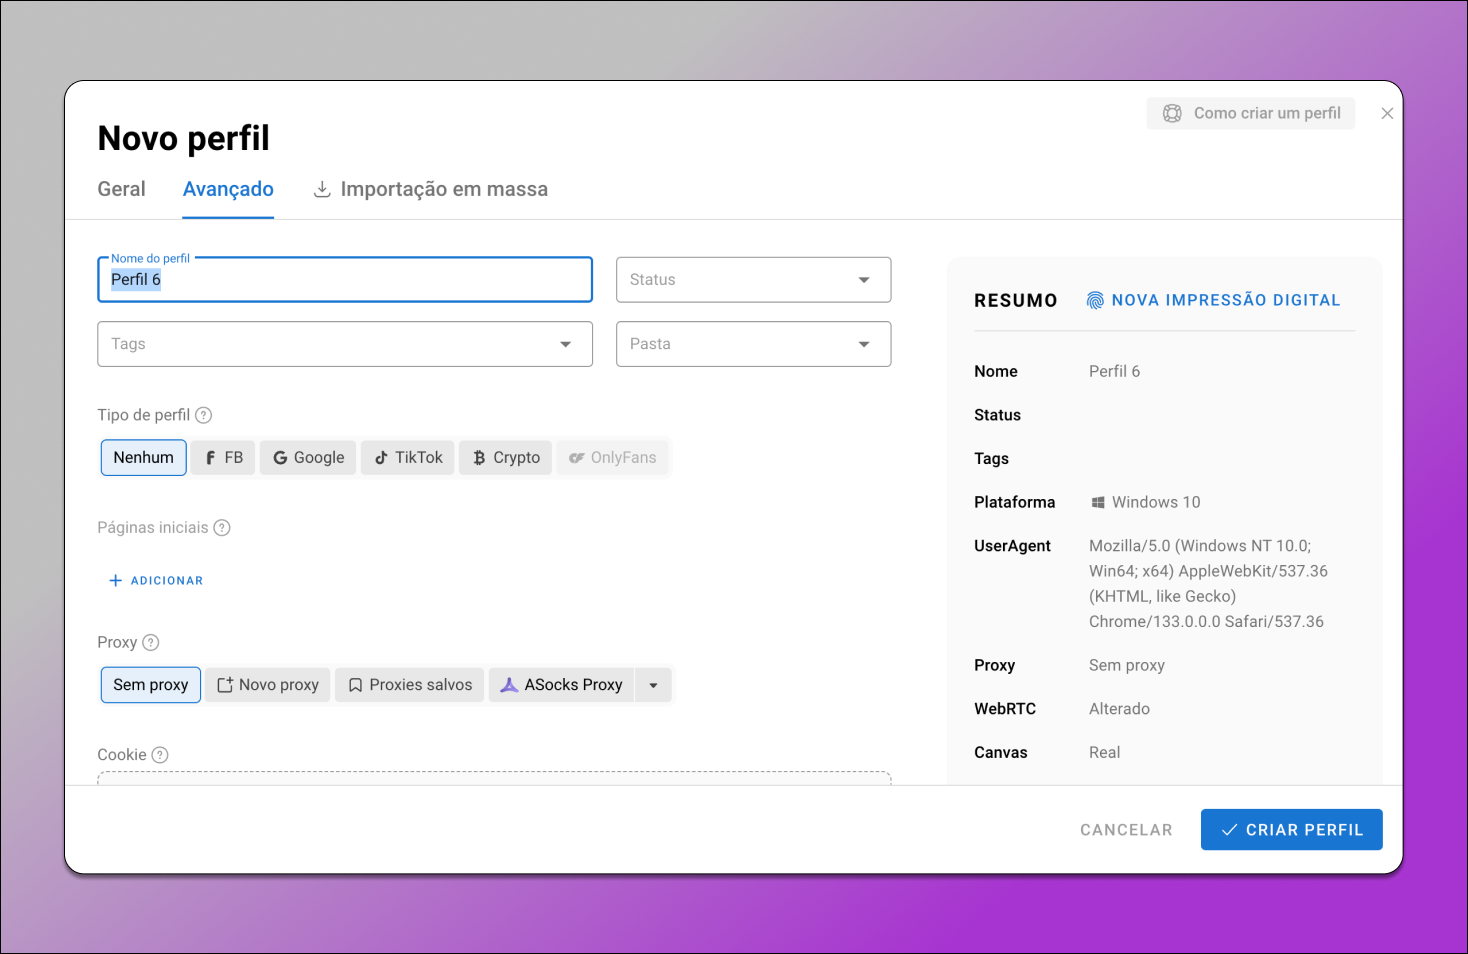Click the Criar Perfil button
This screenshot has height=954, width=1468.
(x=1291, y=830)
